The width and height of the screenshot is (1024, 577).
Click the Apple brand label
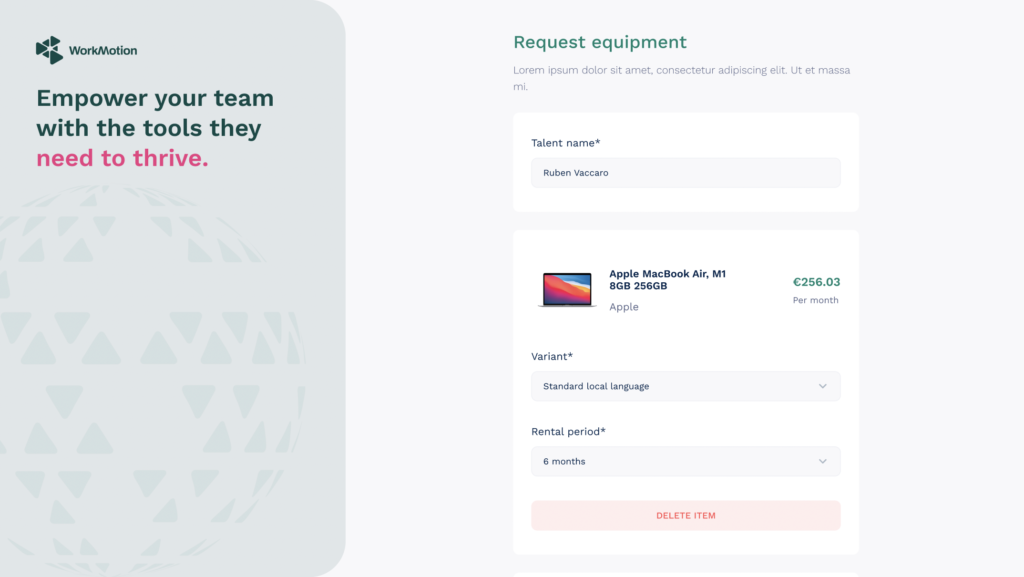(x=624, y=307)
